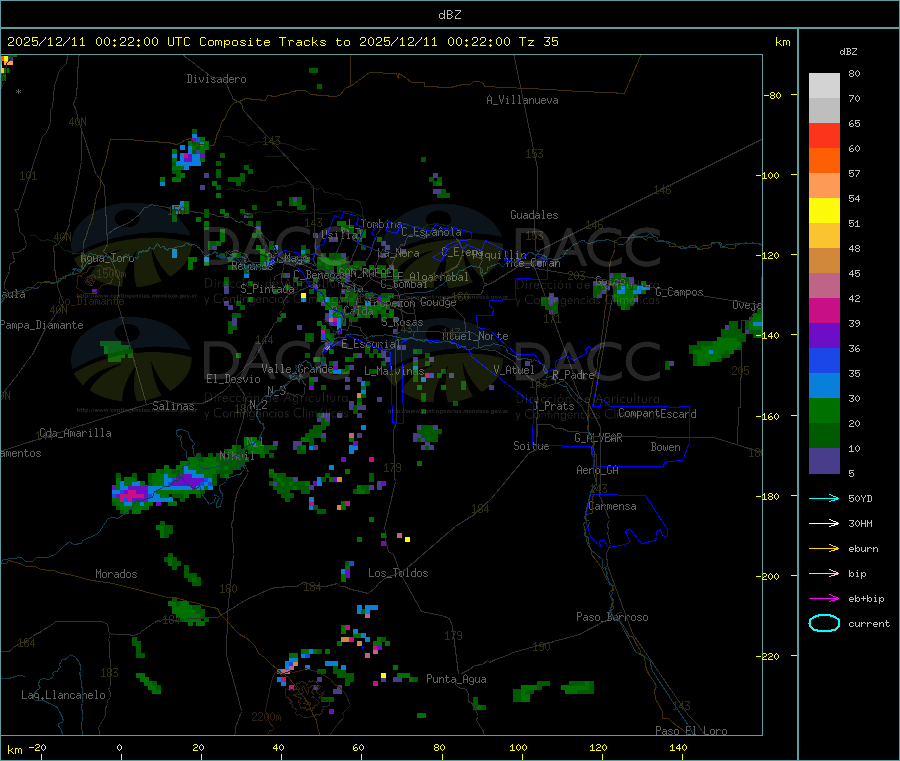Click the Punta_Agua map label
Image resolution: width=900 pixels, height=761 pixels.
pyautogui.click(x=456, y=680)
